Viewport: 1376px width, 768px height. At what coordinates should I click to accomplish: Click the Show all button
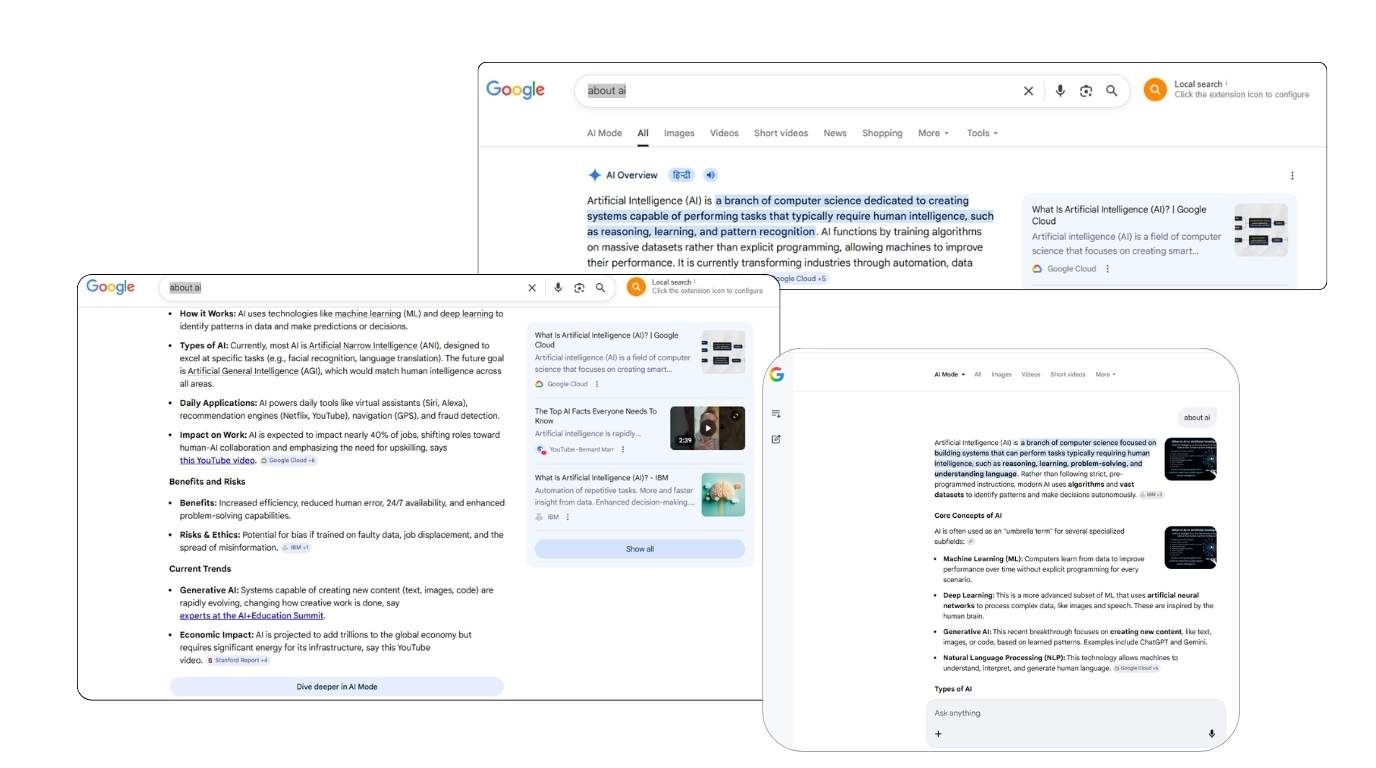[640, 549]
